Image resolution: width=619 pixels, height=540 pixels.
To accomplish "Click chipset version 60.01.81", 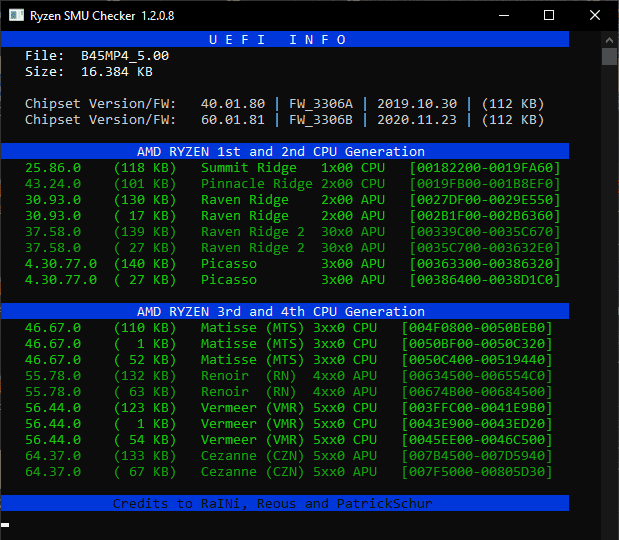I will pos(233,120).
